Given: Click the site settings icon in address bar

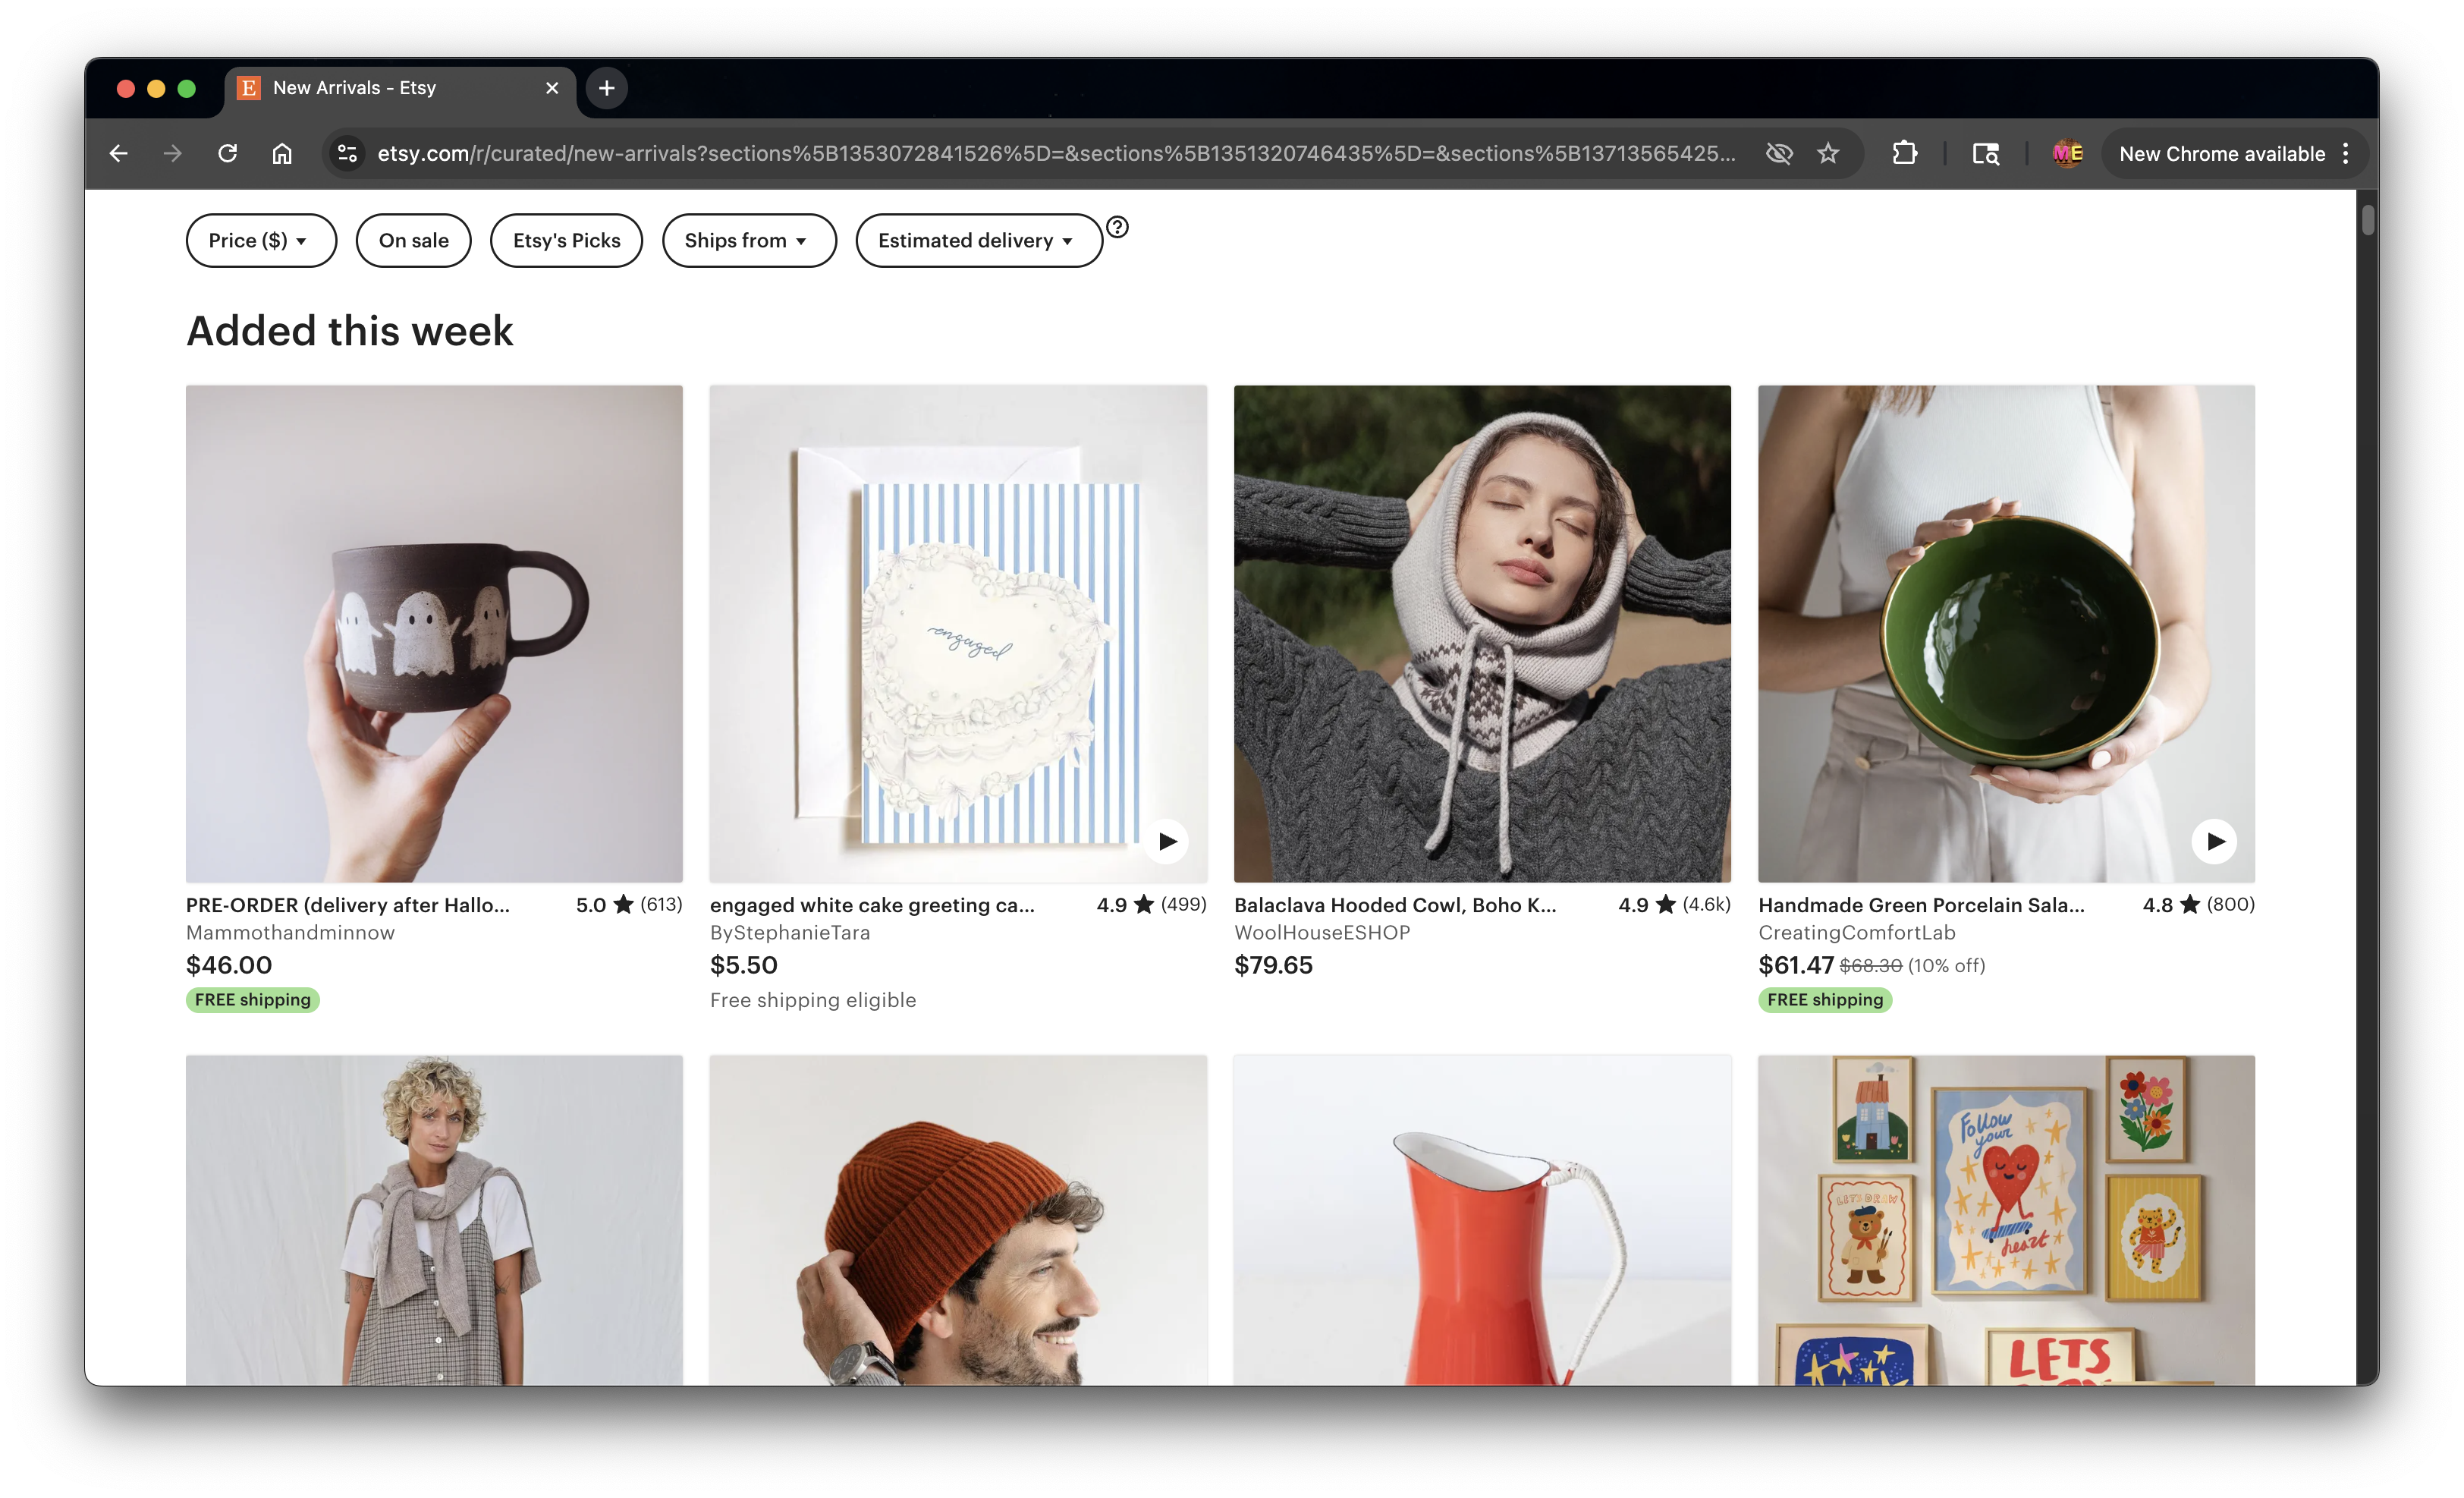Looking at the screenshot, I should [x=347, y=153].
